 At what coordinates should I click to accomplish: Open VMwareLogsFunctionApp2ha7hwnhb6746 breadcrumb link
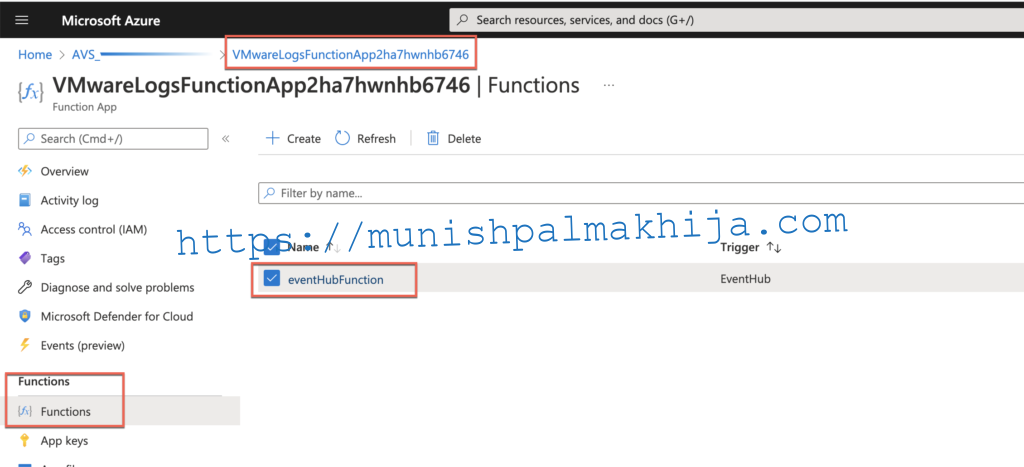point(351,55)
